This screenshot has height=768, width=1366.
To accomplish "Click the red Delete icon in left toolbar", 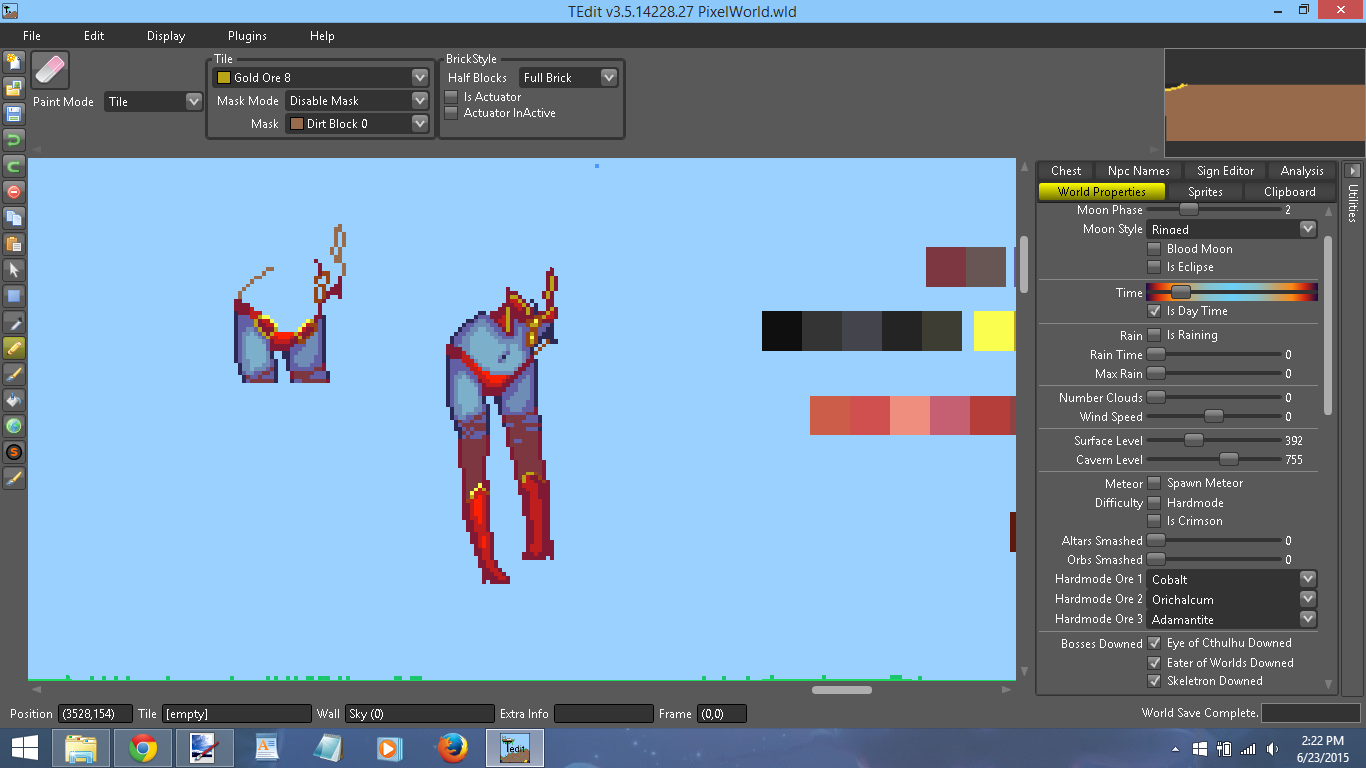I will pos(14,192).
